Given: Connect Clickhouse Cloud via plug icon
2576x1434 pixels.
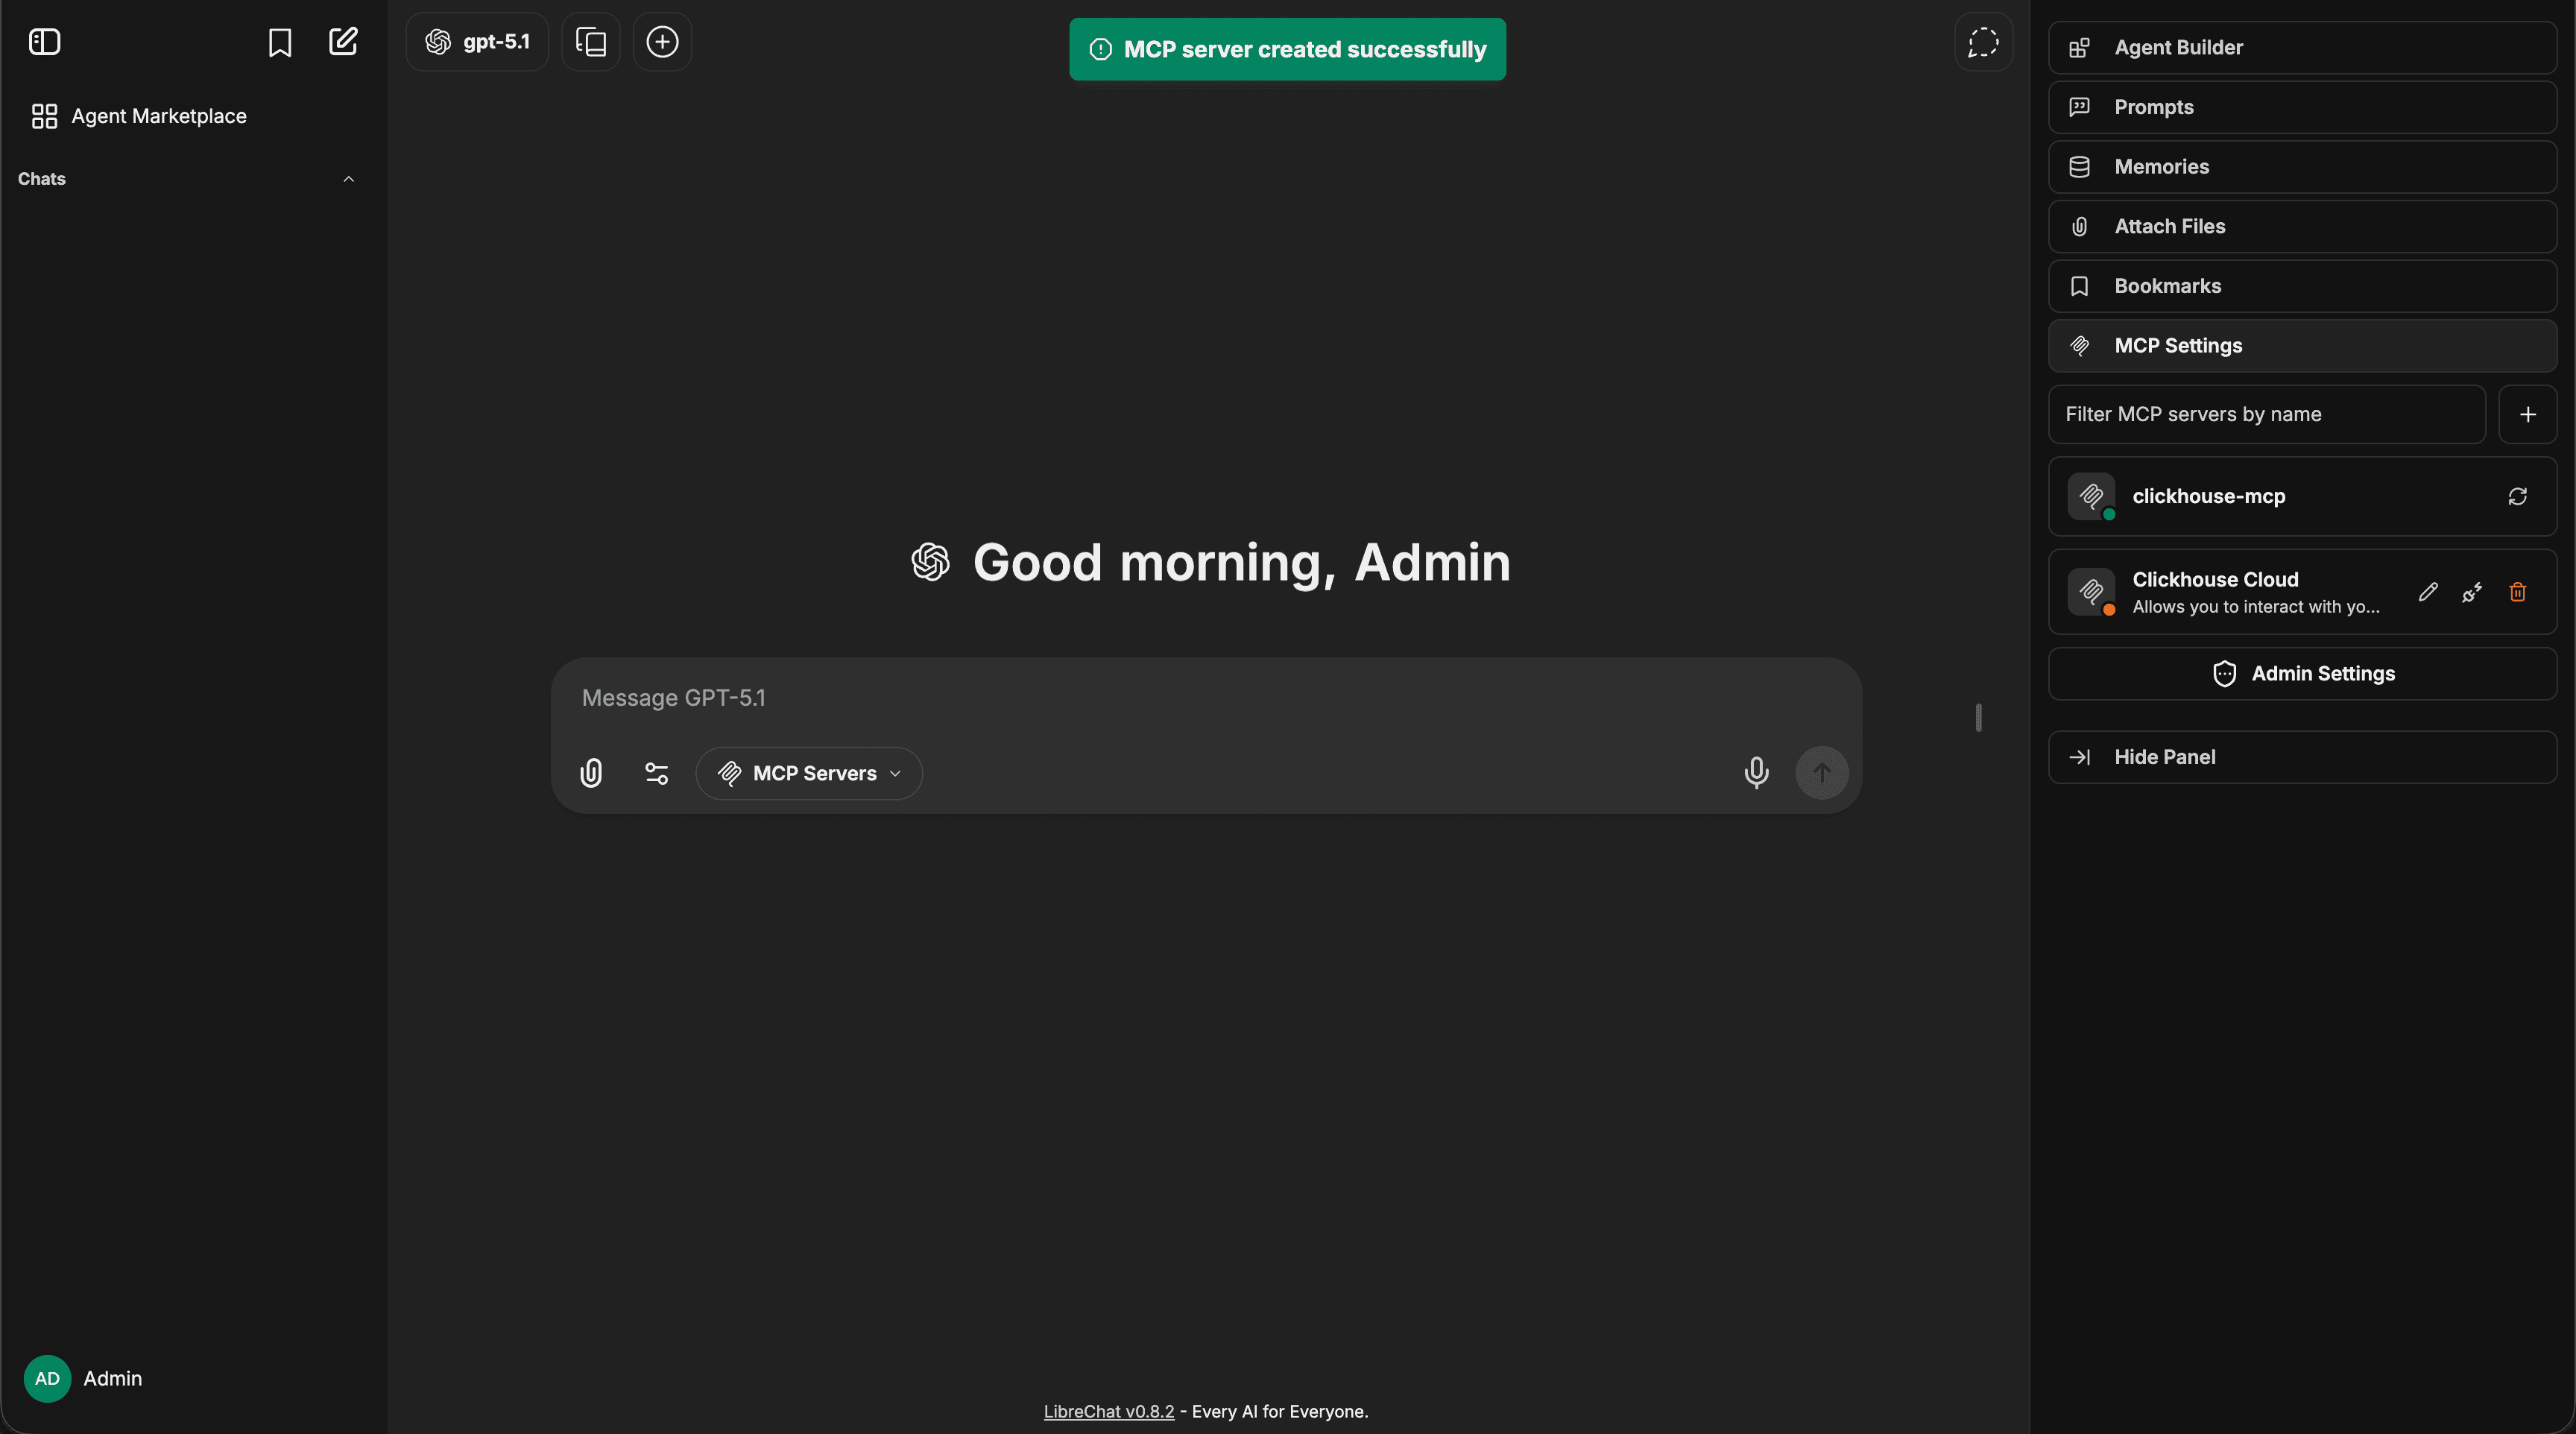Looking at the screenshot, I should pos(2472,592).
